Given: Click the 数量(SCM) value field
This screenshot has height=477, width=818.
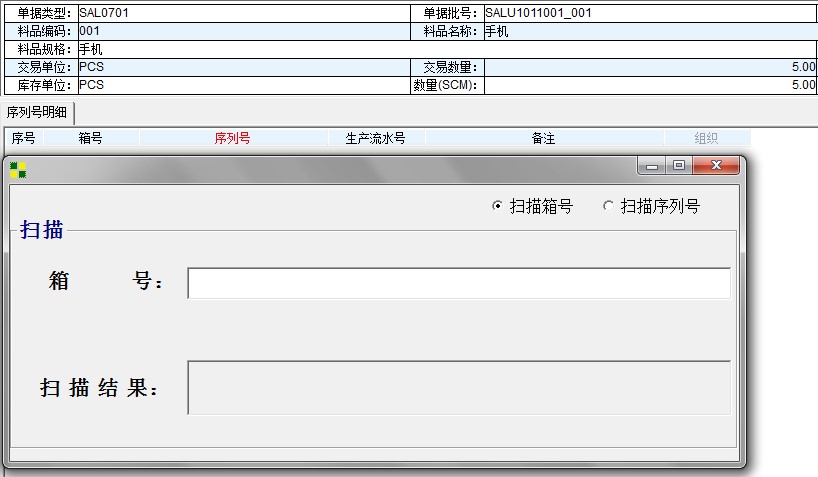Looking at the screenshot, I should 650,85.
